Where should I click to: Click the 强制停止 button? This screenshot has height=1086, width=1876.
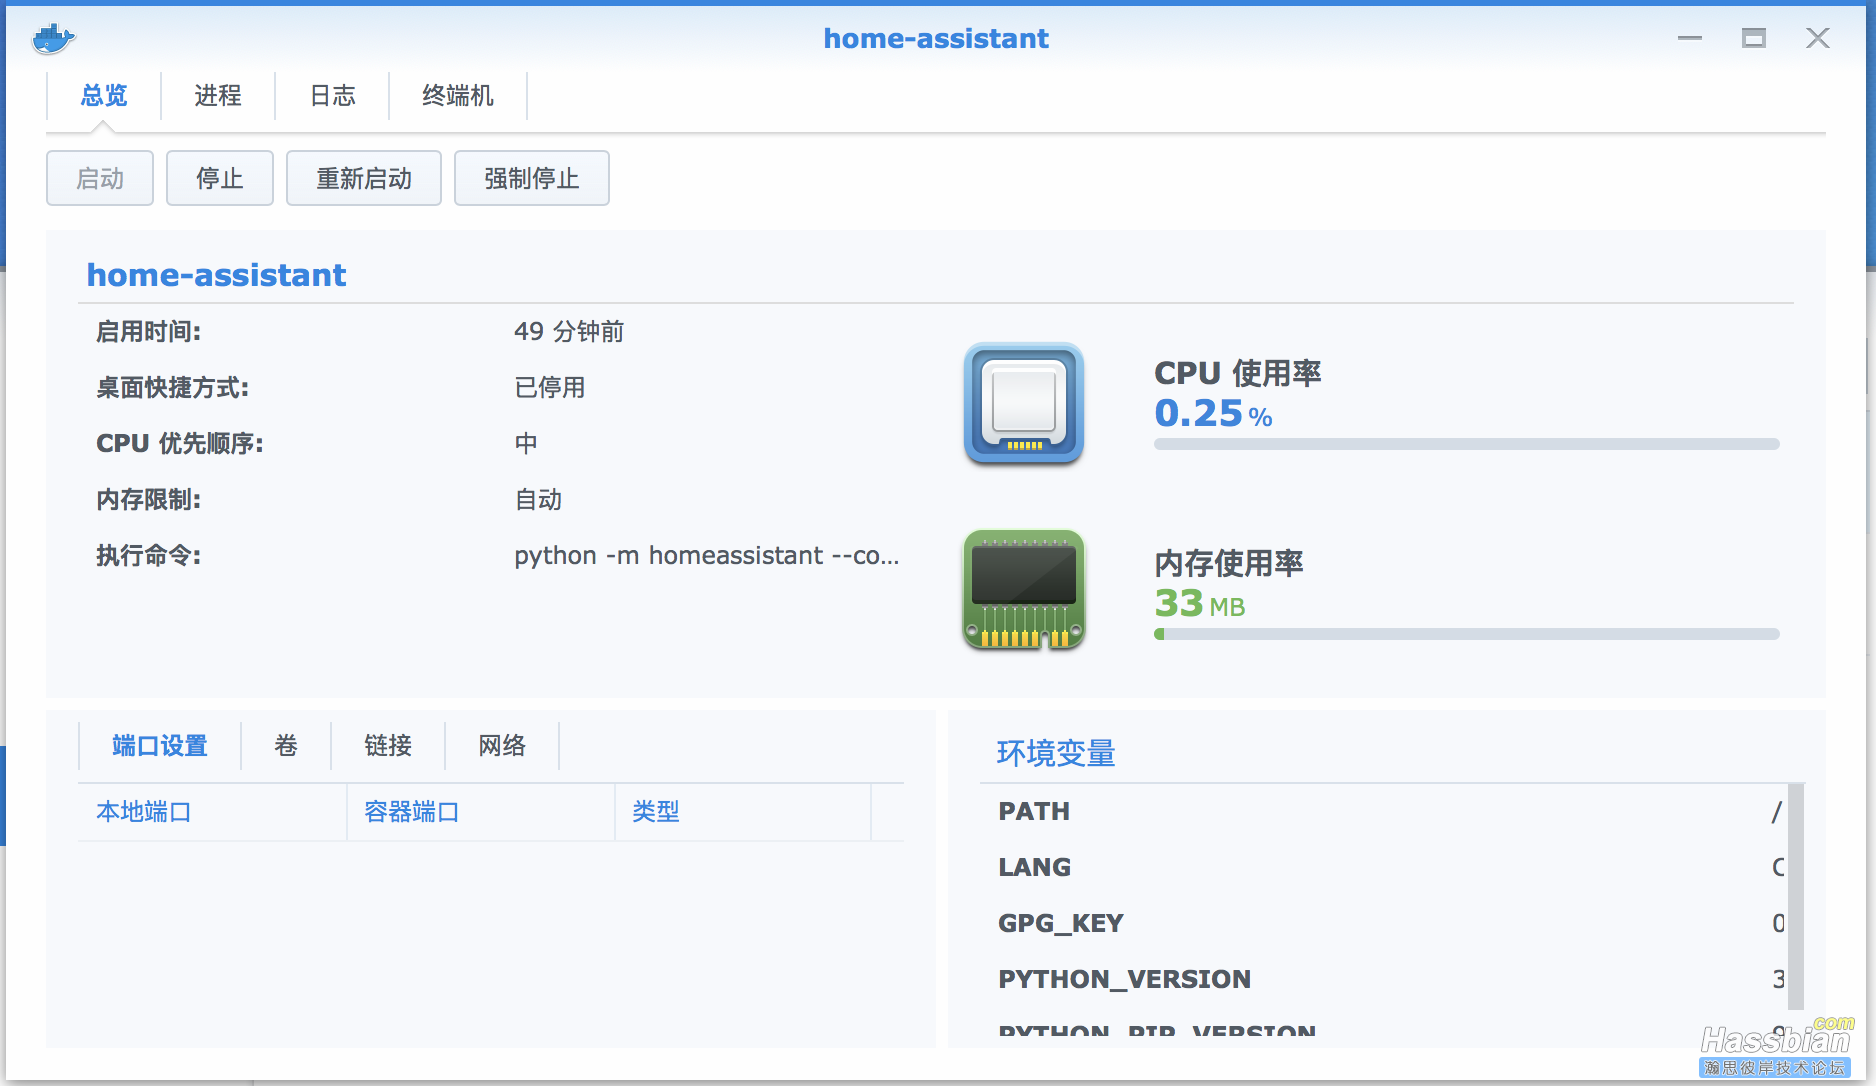(532, 178)
